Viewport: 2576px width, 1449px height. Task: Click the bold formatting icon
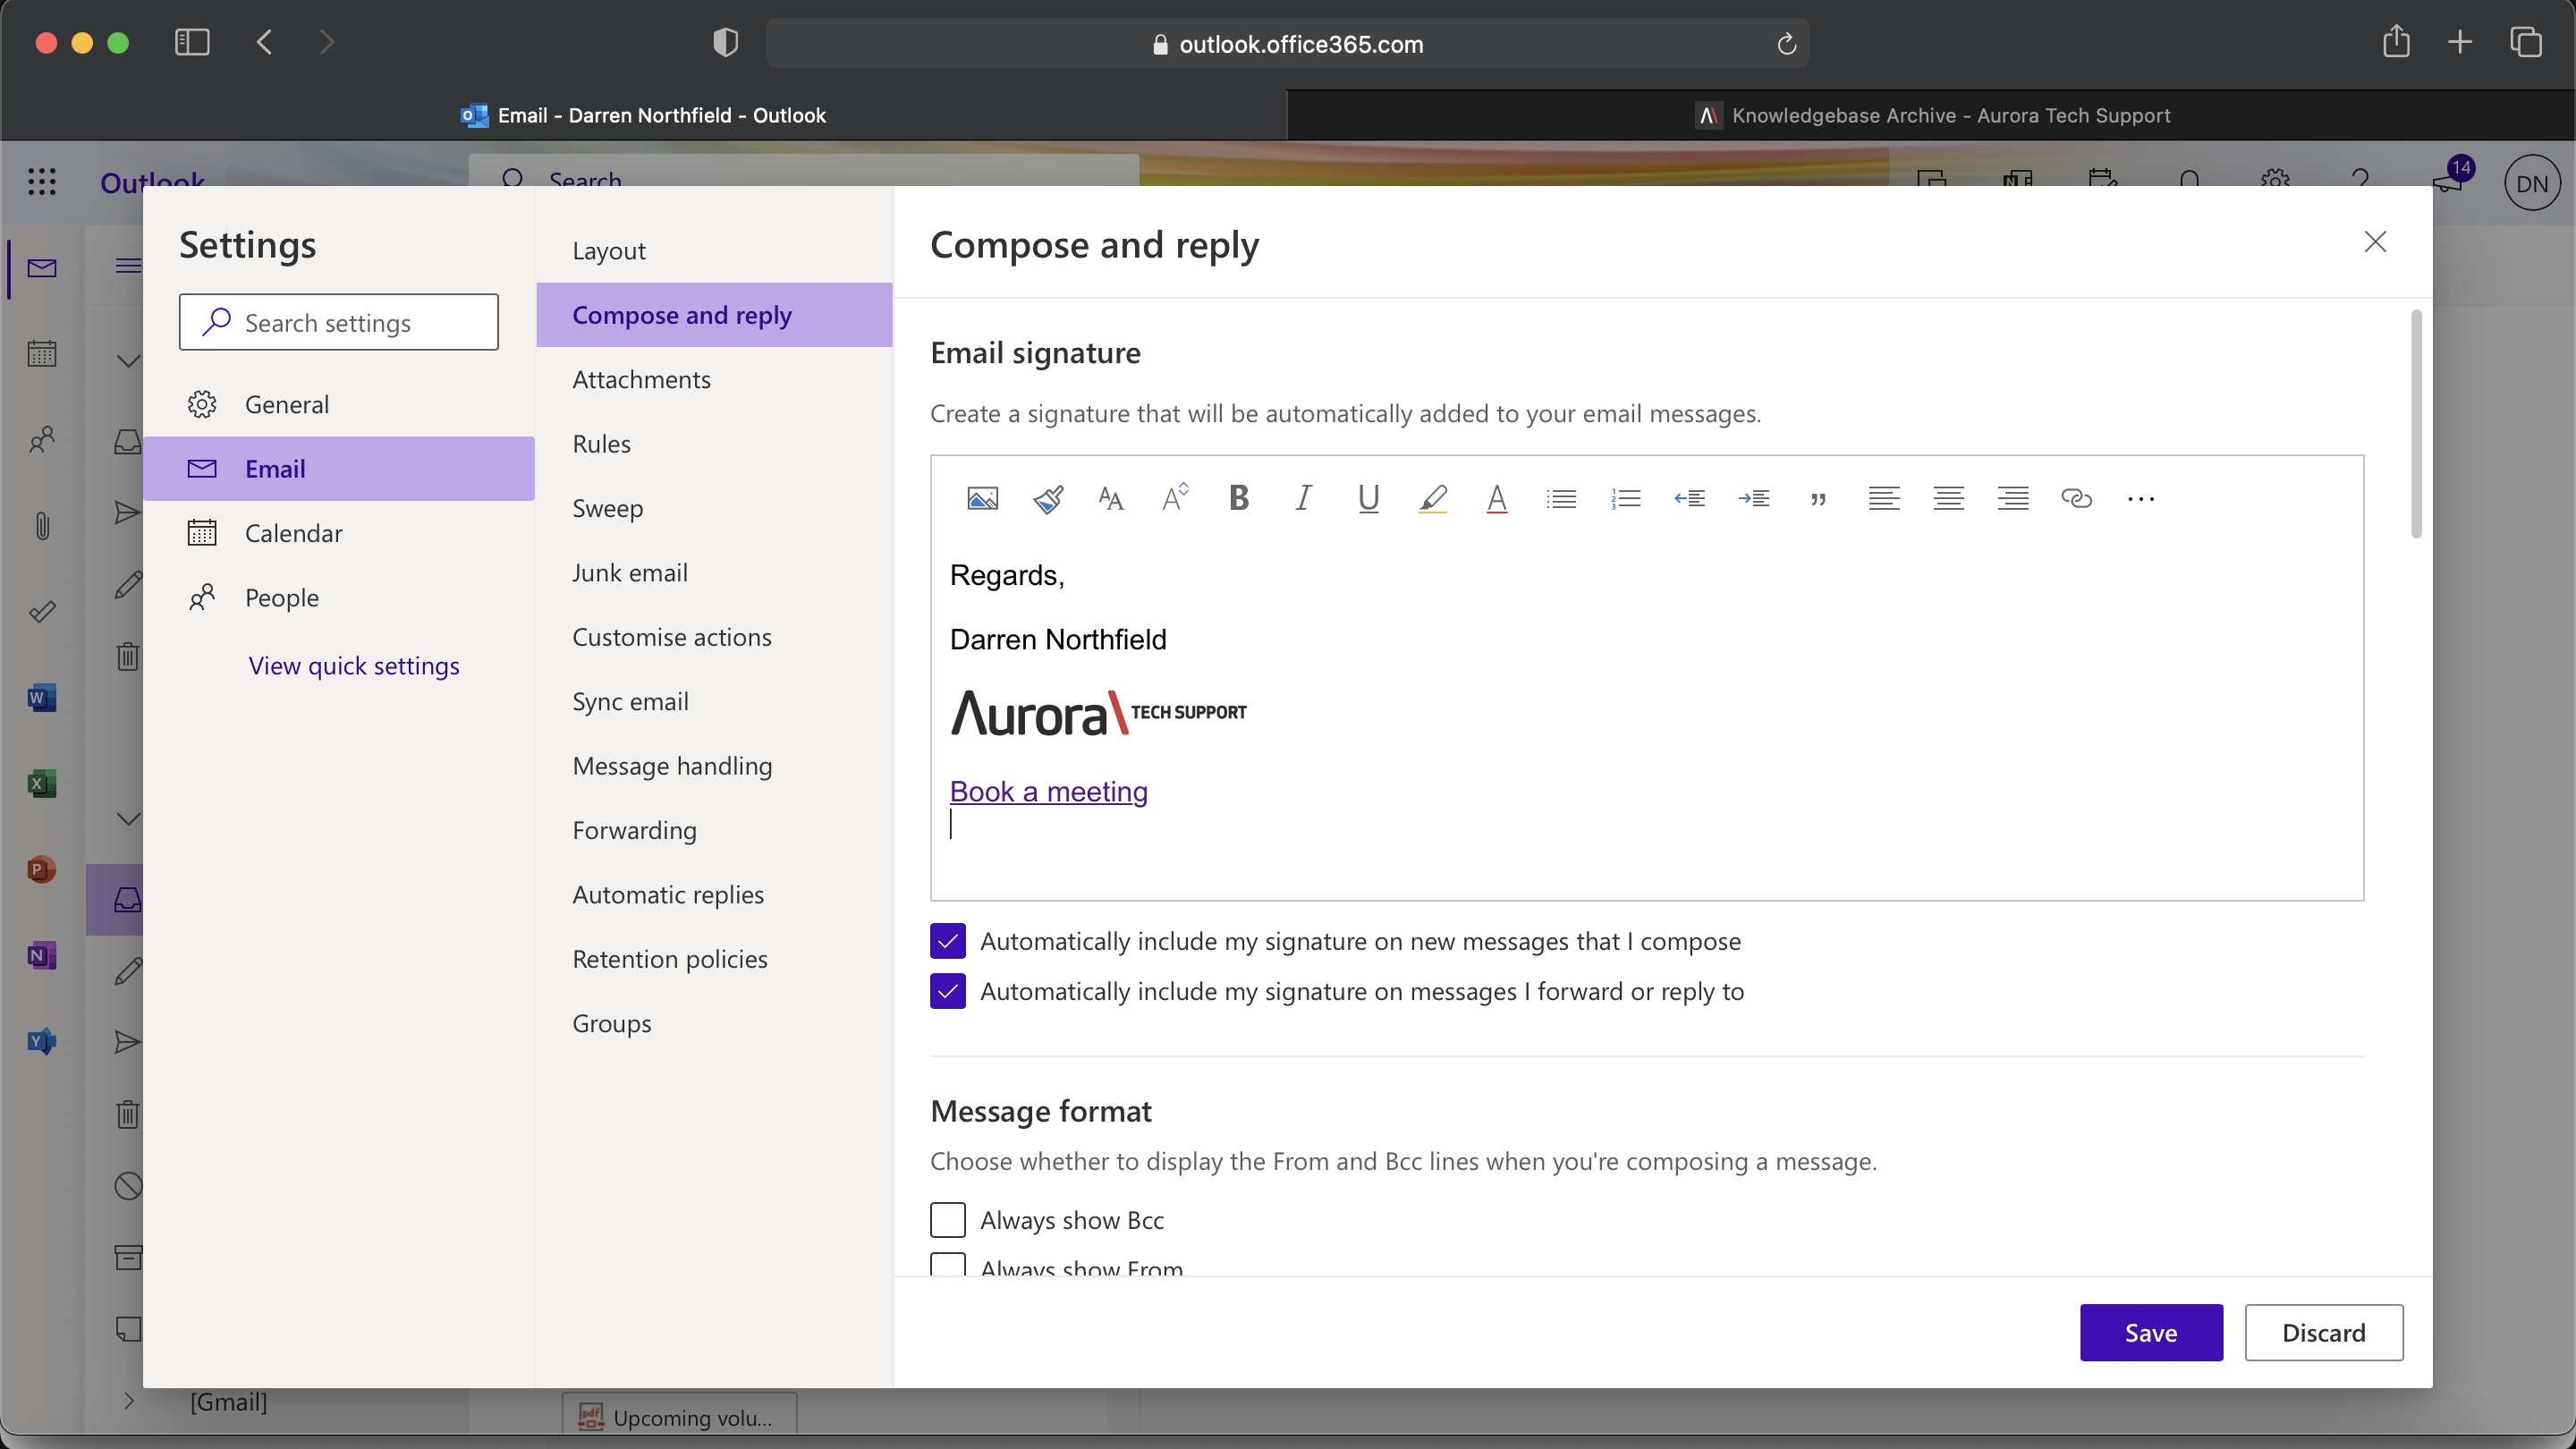pos(1241,497)
